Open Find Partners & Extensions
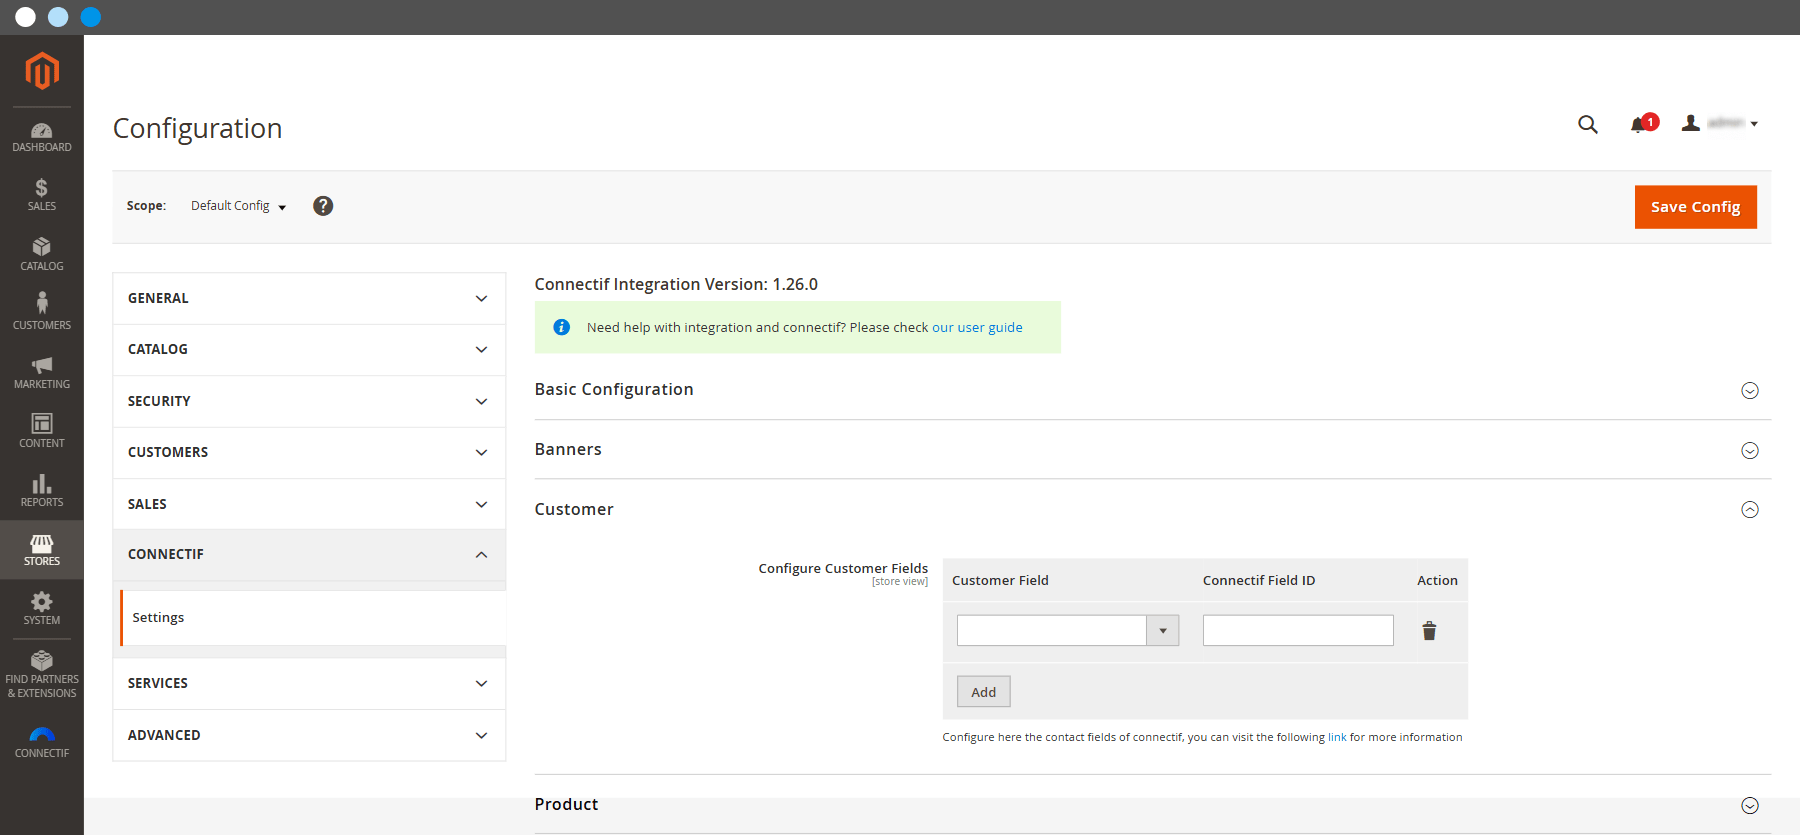Viewport: 1800px width, 835px height. [42, 674]
